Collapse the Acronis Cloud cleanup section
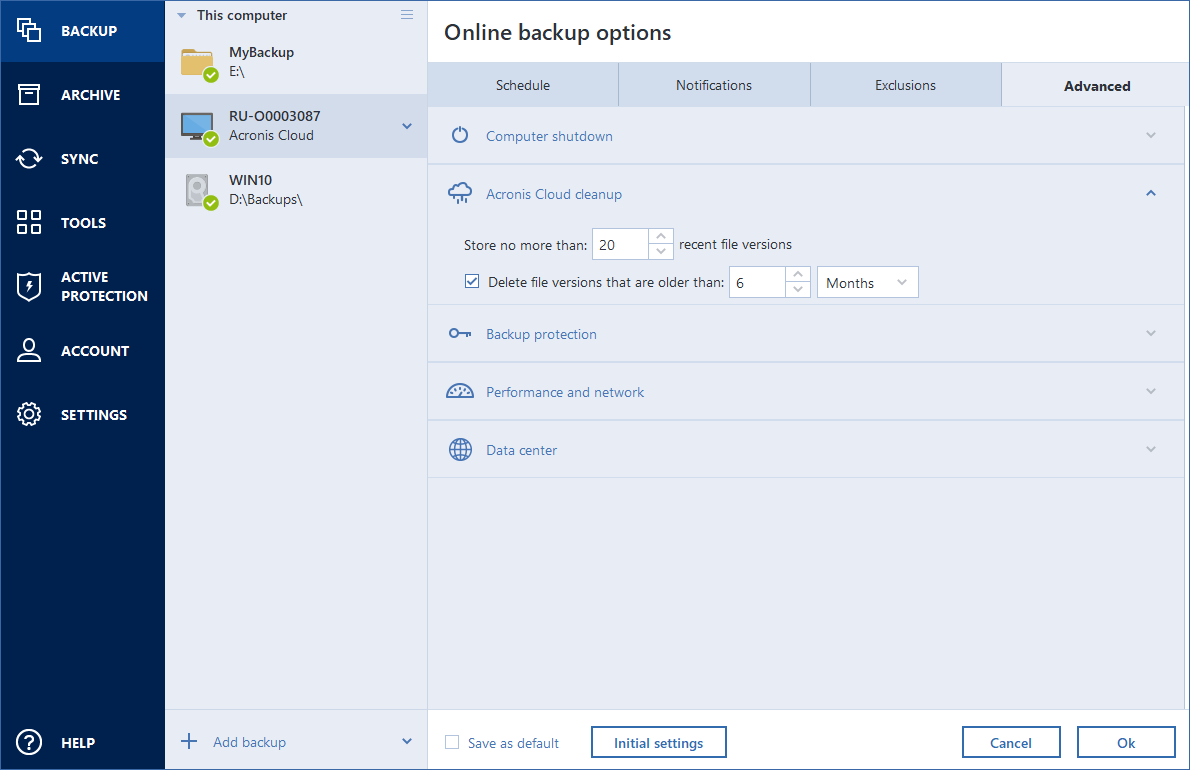 1151,194
